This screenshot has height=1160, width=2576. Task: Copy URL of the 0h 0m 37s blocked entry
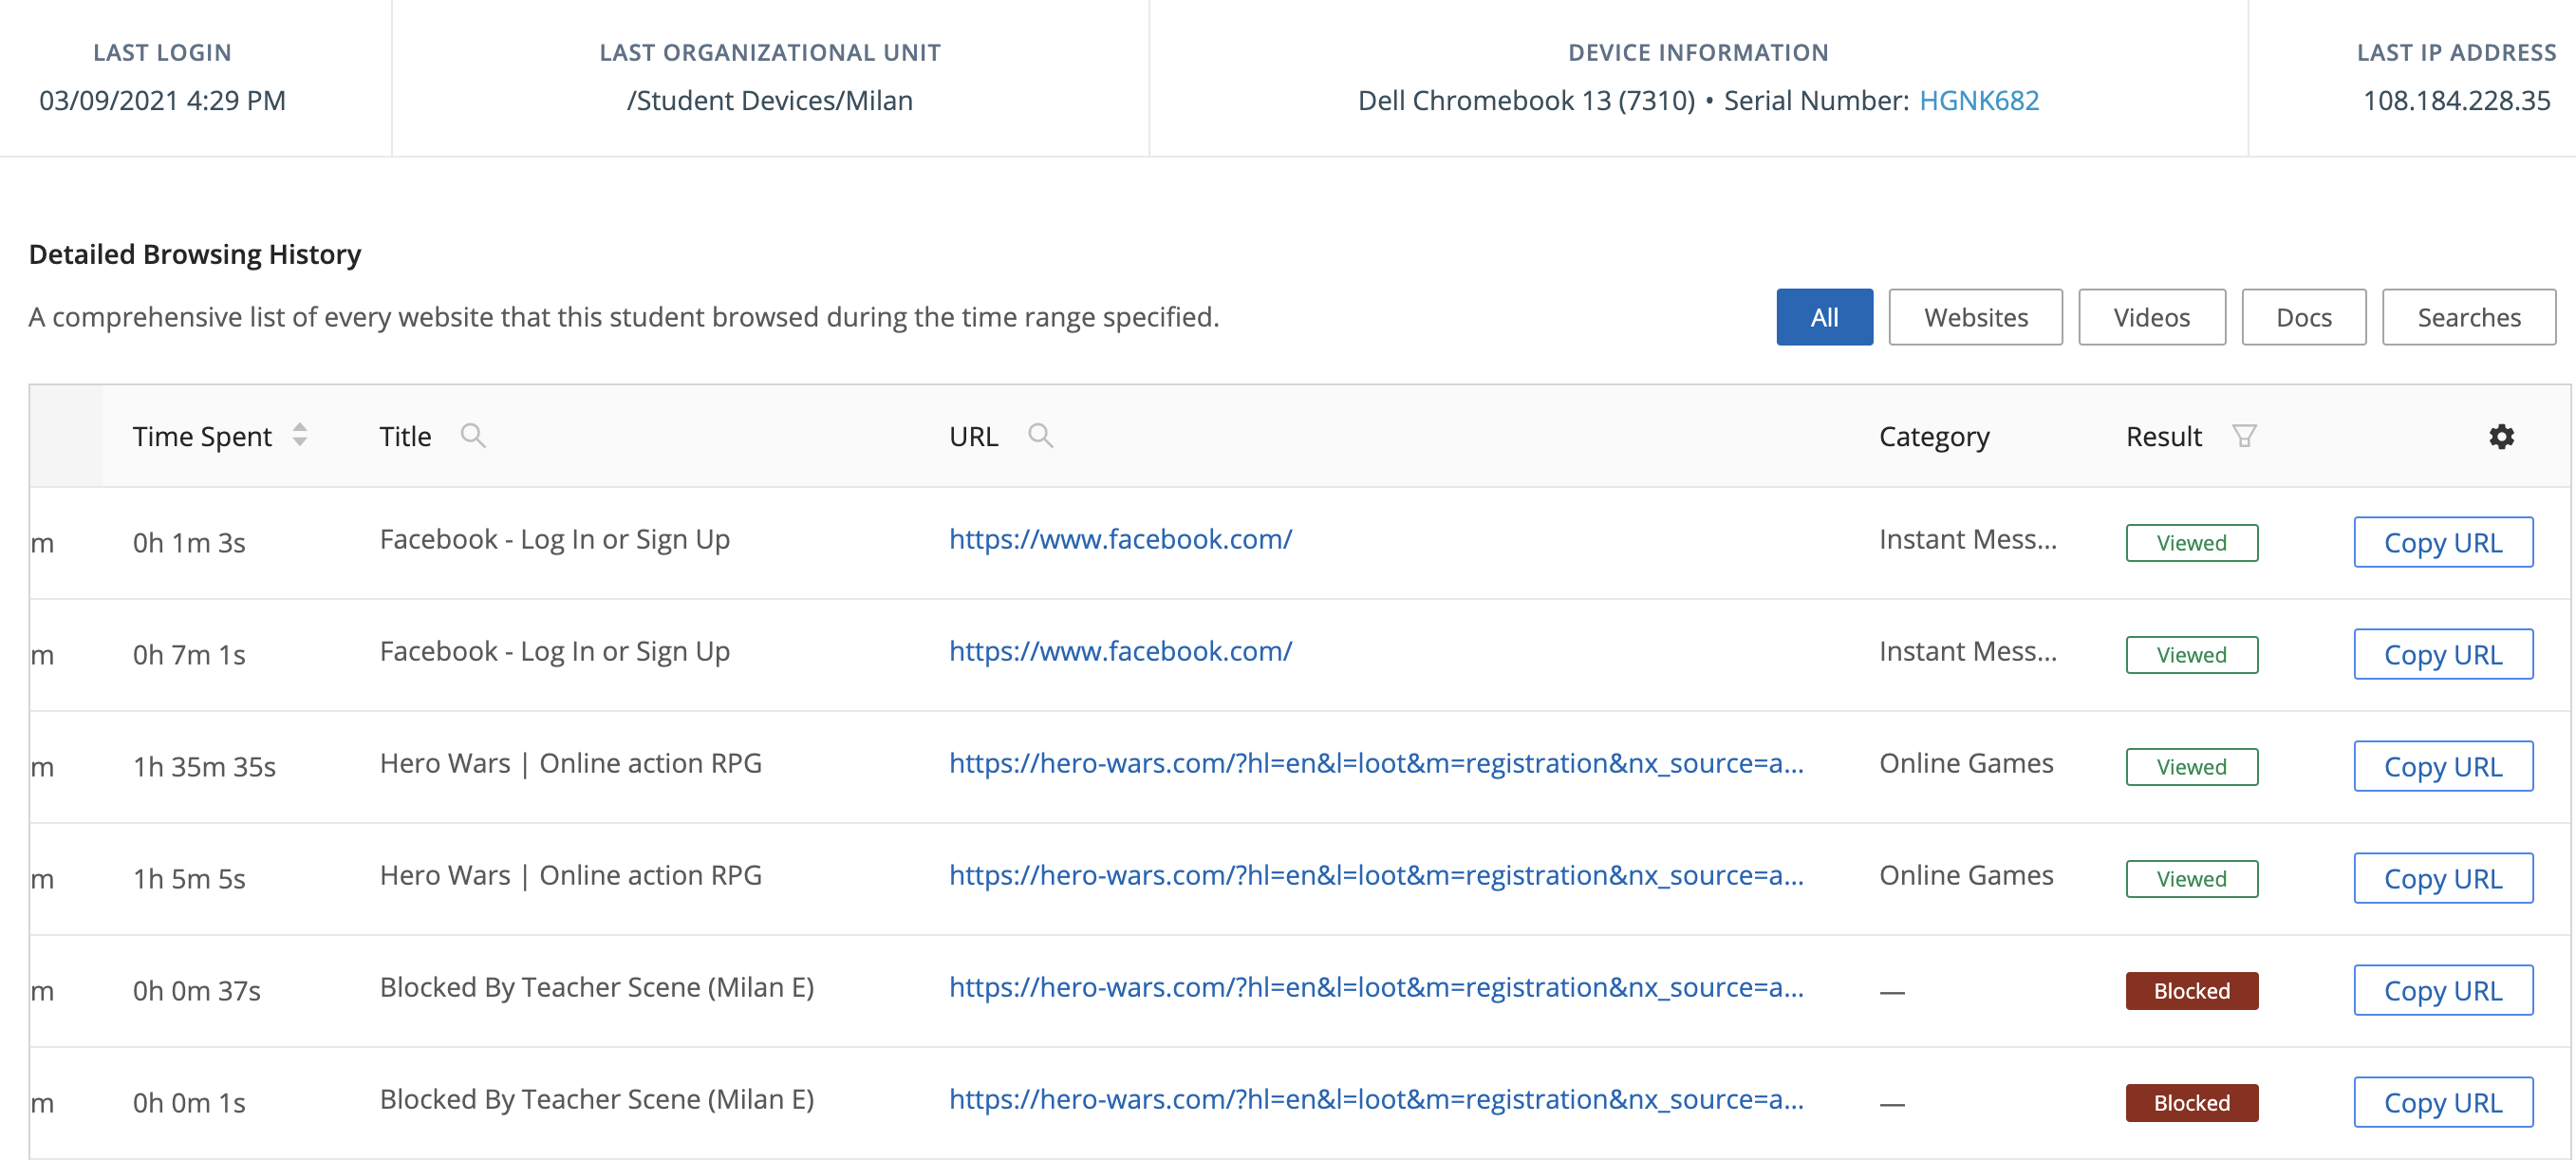point(2444,991)
